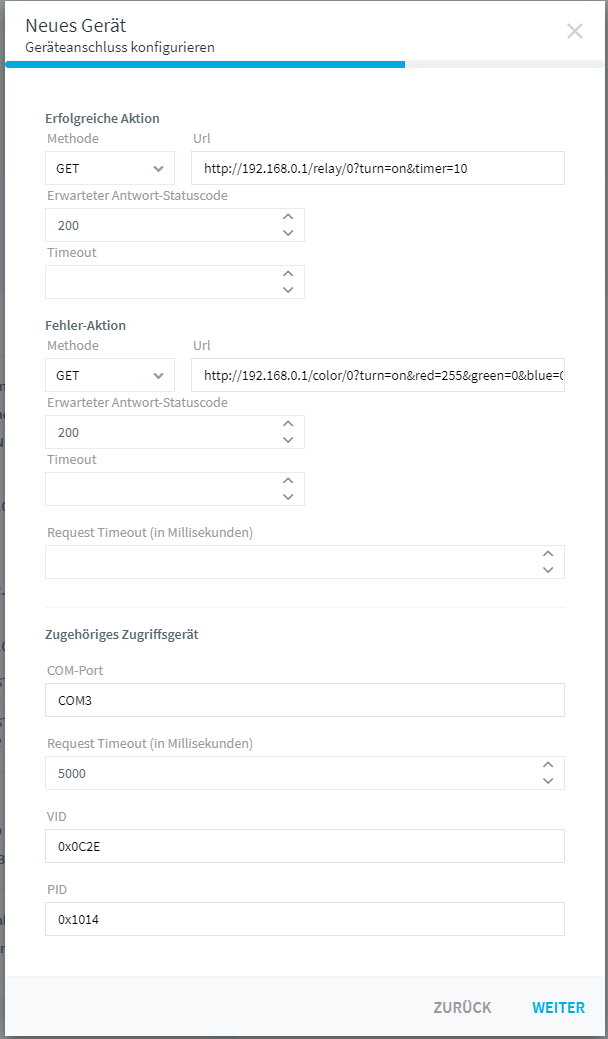Image resolution: width=608 pixels, height=1039 pixels.
Task: Close the Neues Gerät dialog
Action: 574,31
